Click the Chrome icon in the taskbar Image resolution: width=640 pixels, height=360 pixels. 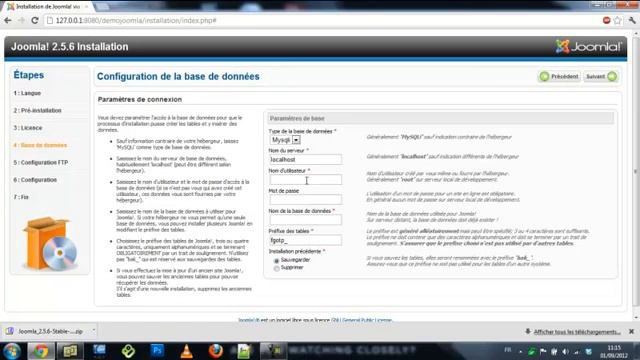tap(40, 351)
